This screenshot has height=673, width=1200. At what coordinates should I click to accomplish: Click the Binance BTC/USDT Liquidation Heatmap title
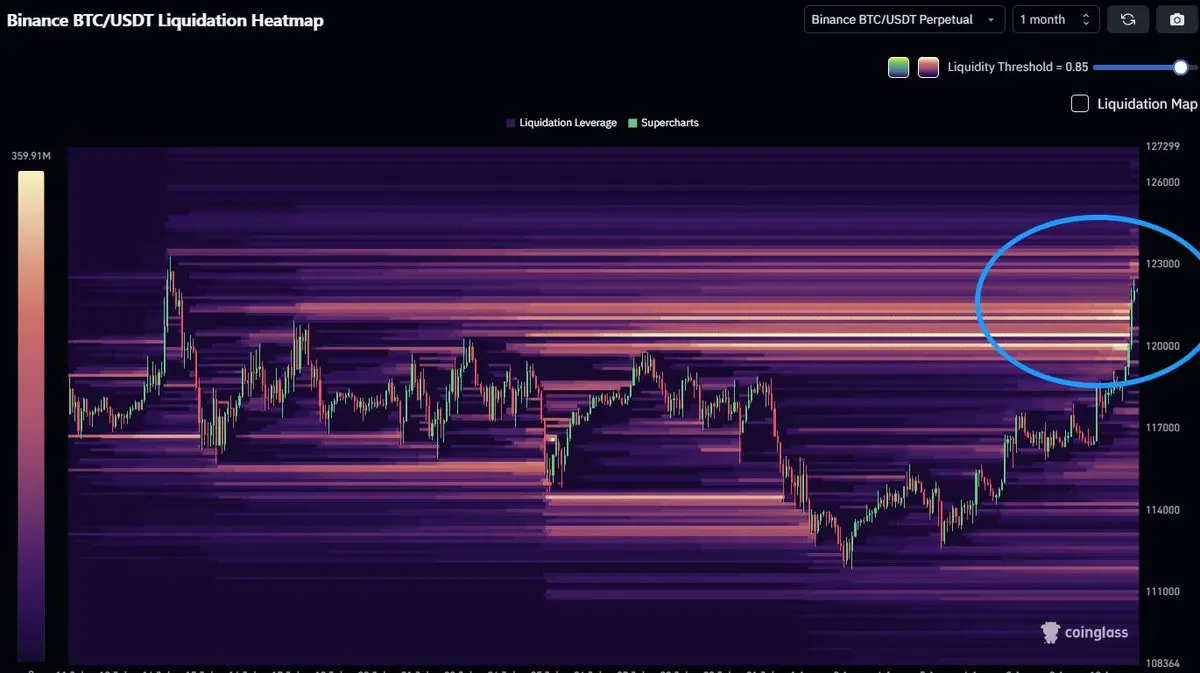pos(165,20)
